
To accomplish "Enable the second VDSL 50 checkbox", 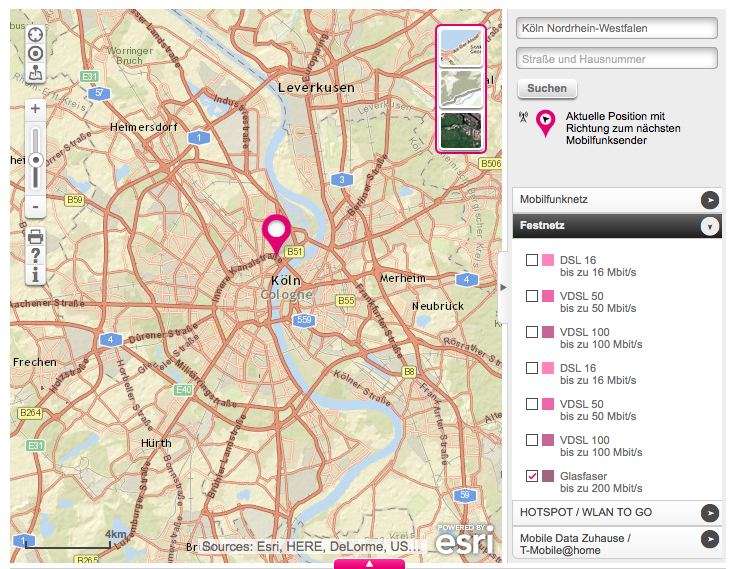I will click(x=532, y=404).
